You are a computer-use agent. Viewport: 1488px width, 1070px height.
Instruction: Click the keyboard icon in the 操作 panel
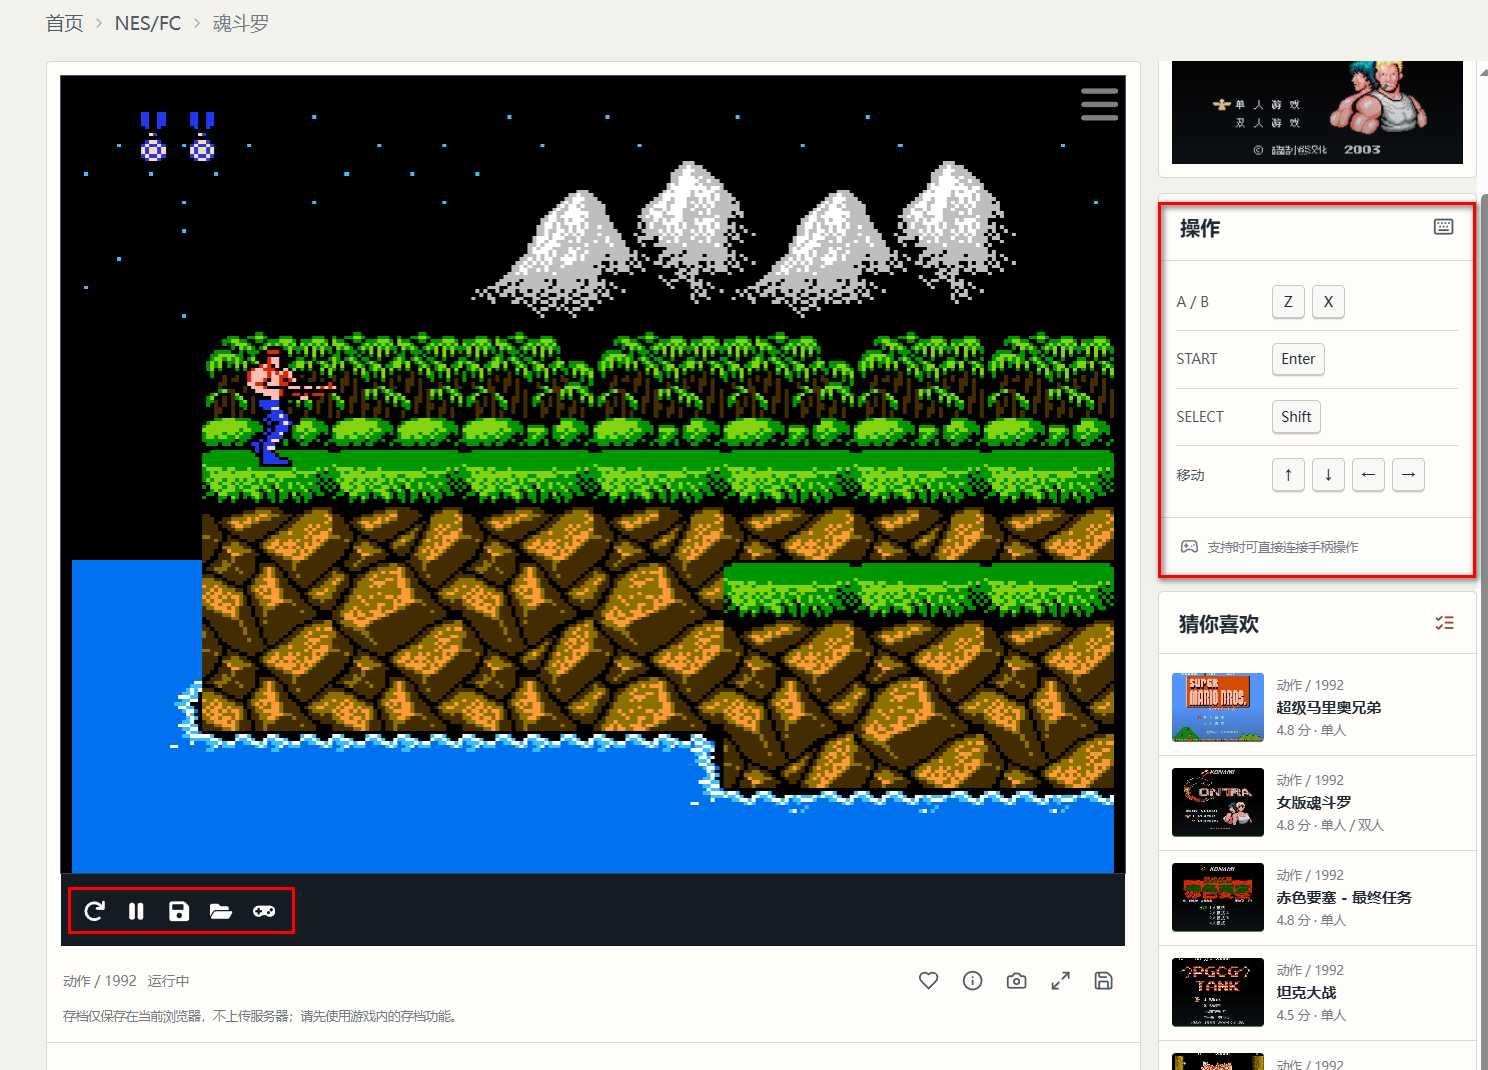pos(1443,227)
